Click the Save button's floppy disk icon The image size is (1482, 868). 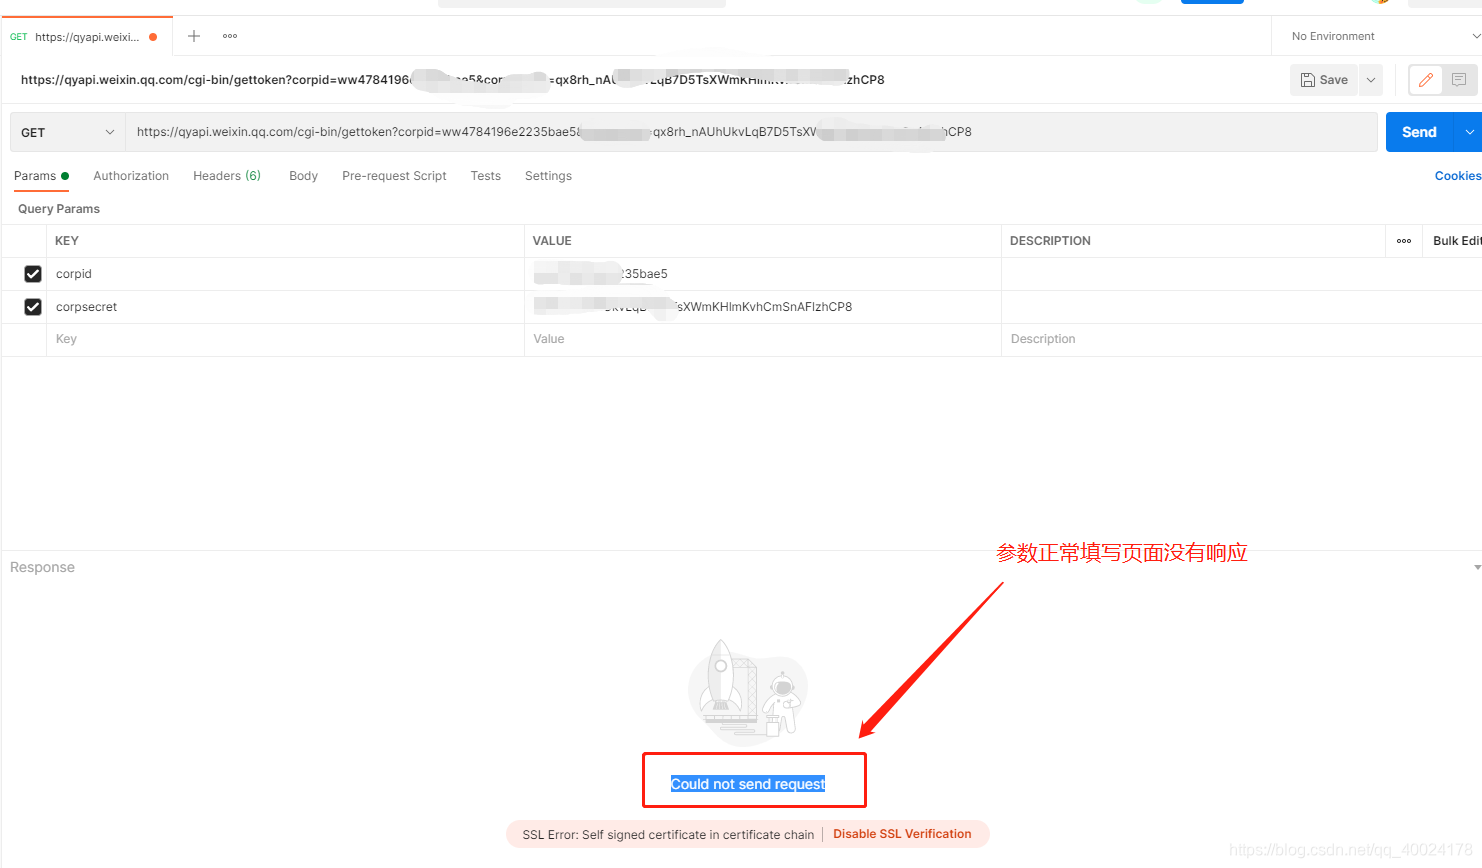click(x=1311, y=79)
